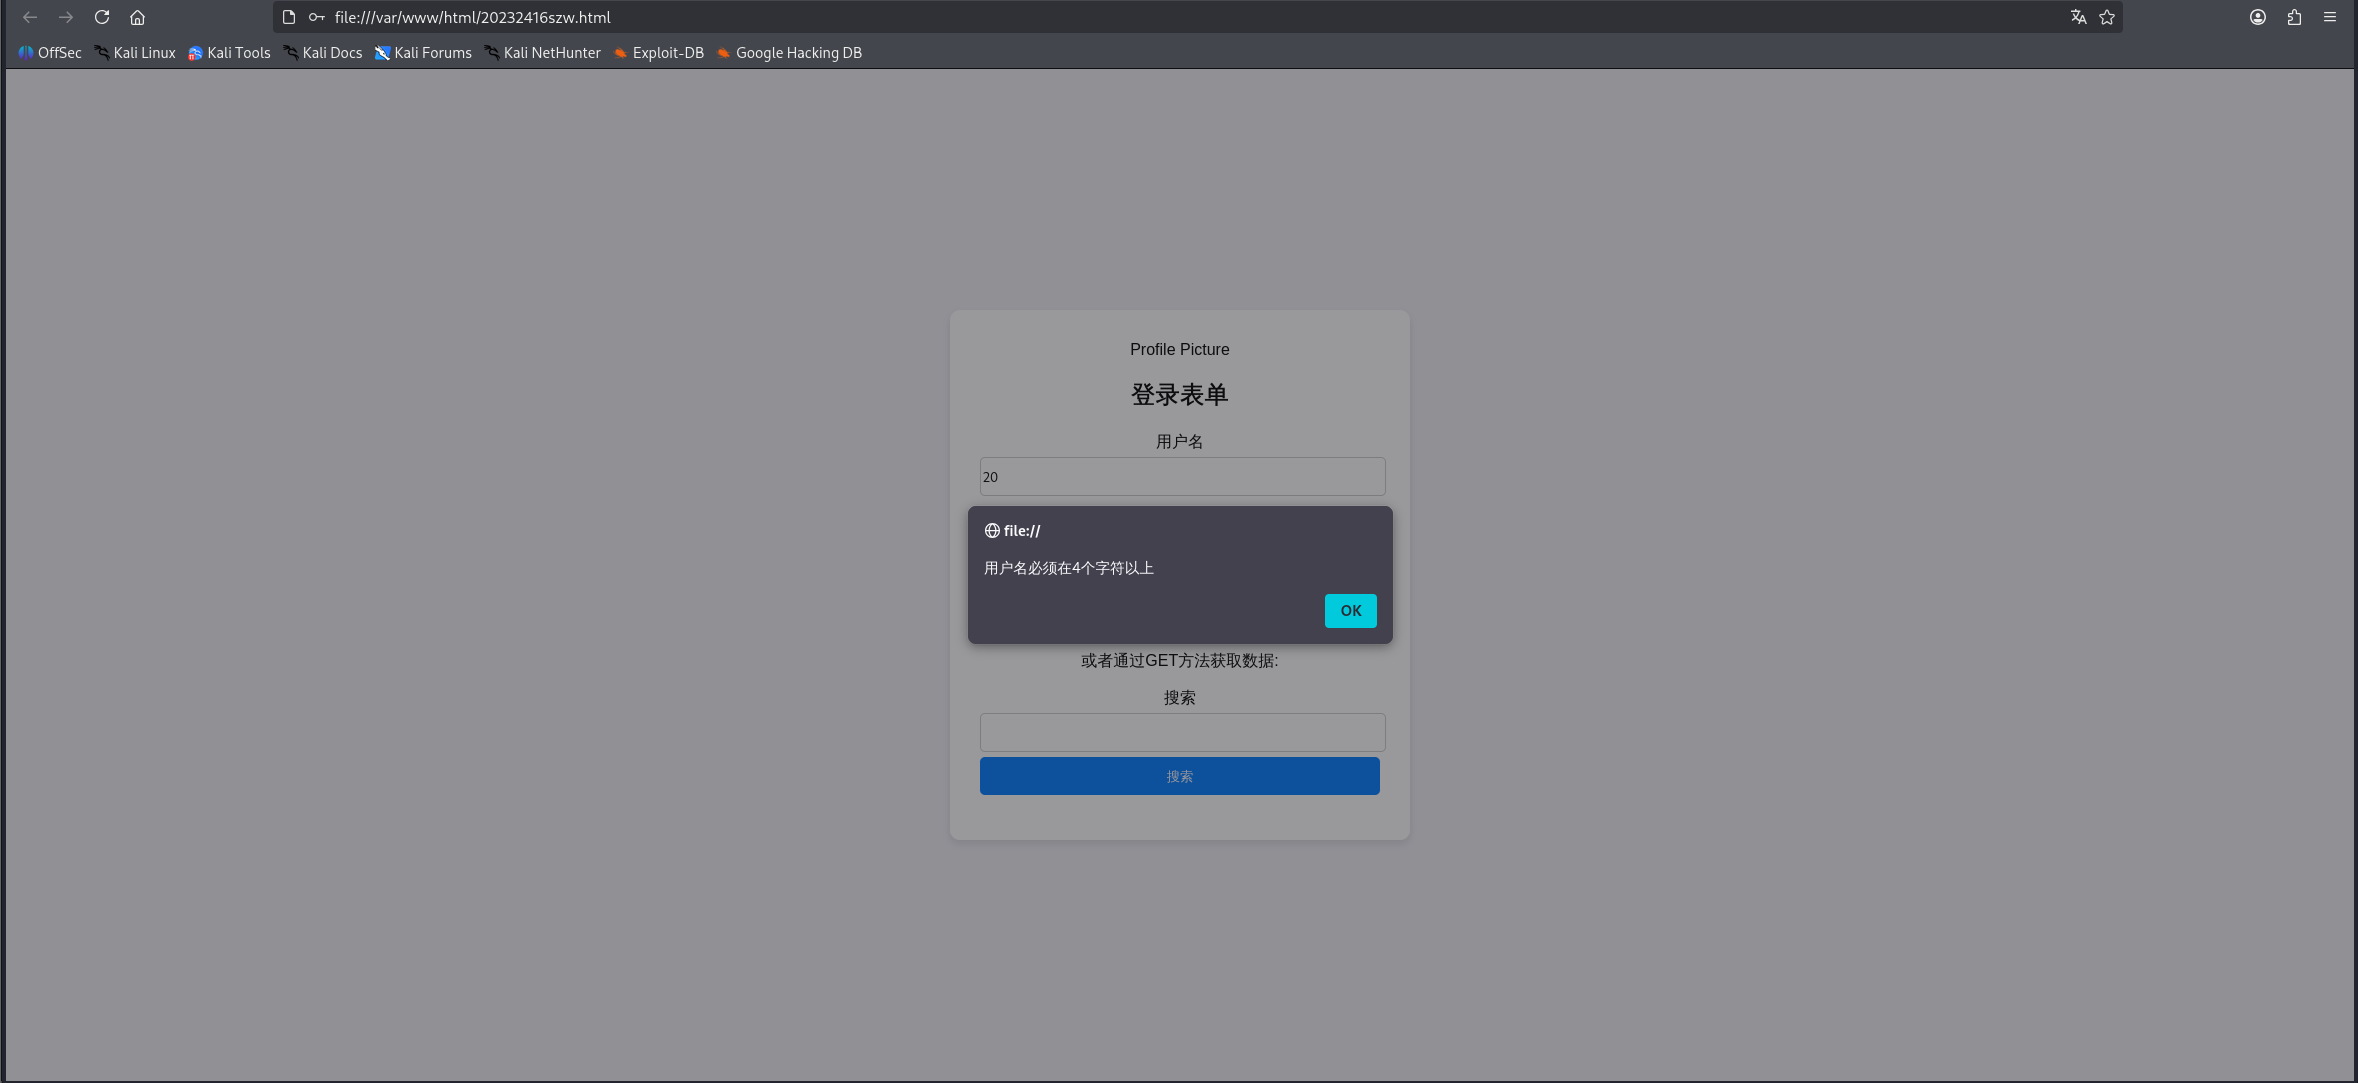View site permissions via the key icon
Image resolution: width=2358 pixels, height=1083 pixels.
317,17
